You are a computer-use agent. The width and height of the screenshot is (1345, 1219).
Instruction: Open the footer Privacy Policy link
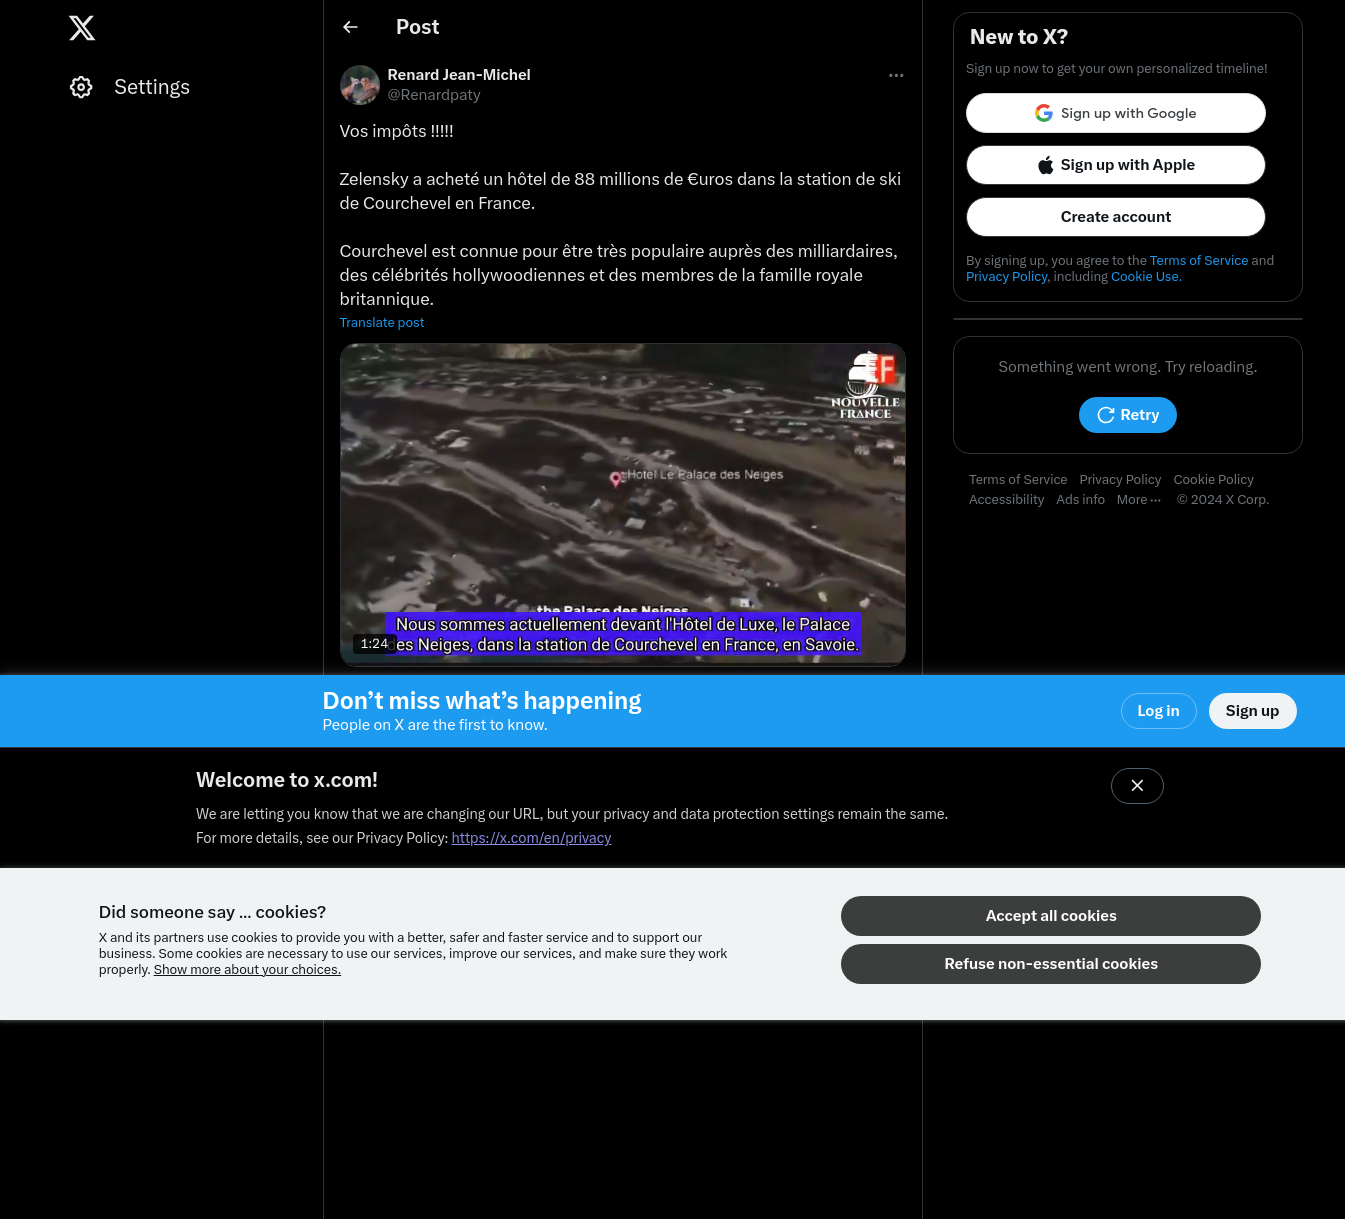click(x=1120, y=480)
